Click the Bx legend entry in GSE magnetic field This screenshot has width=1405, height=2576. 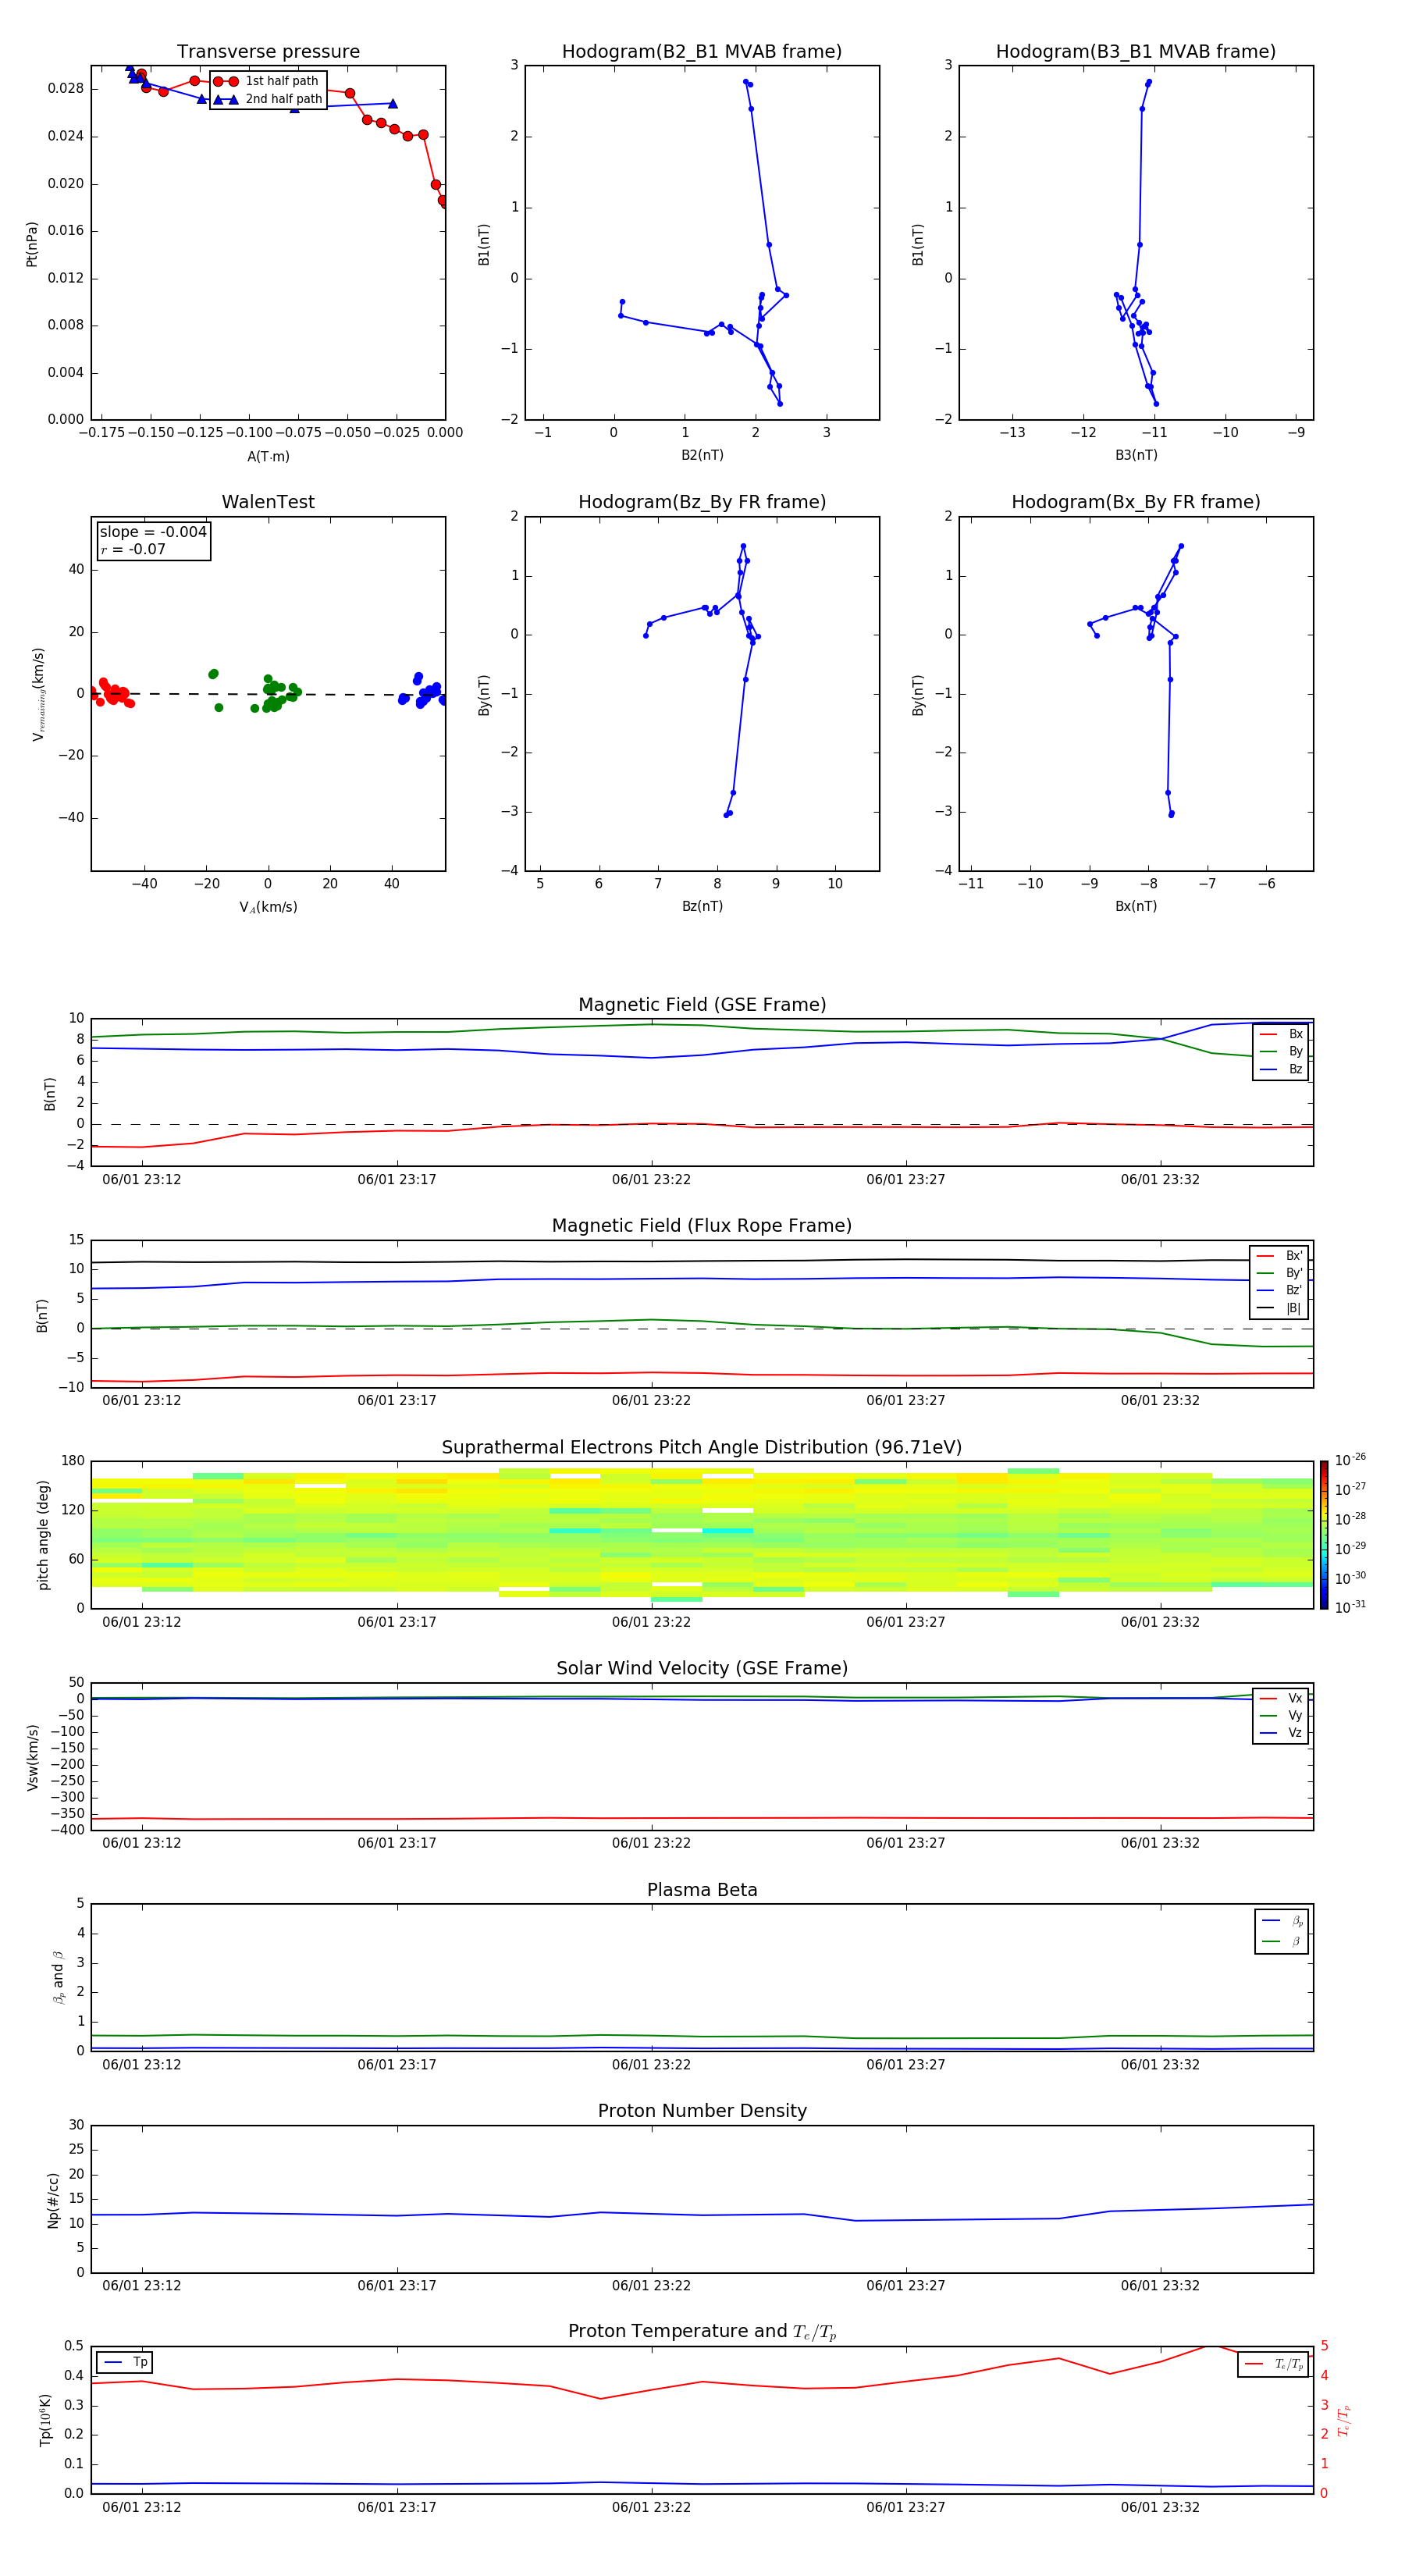(1281, 1034)
